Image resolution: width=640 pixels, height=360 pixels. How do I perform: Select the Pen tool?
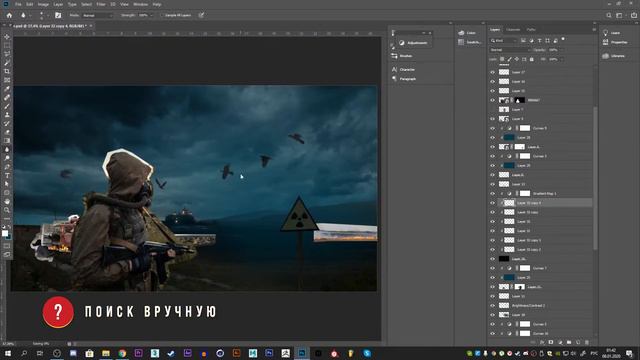(7, 167)
